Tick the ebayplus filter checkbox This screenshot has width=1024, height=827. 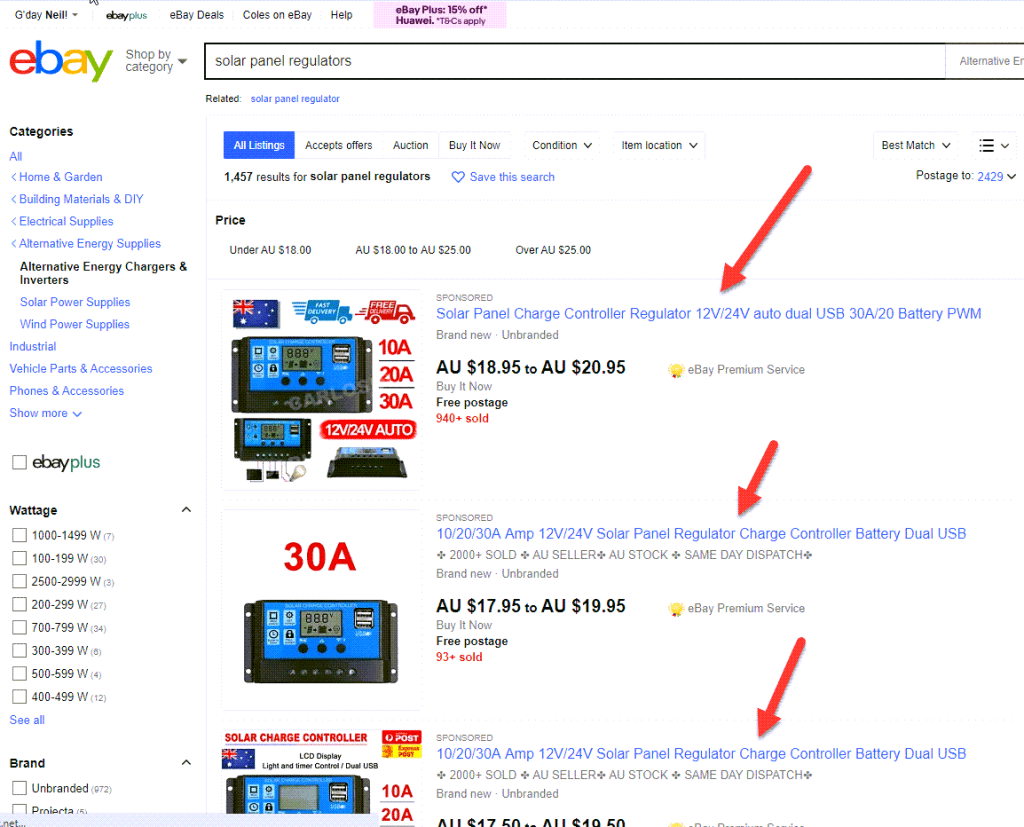coord(20,462)
